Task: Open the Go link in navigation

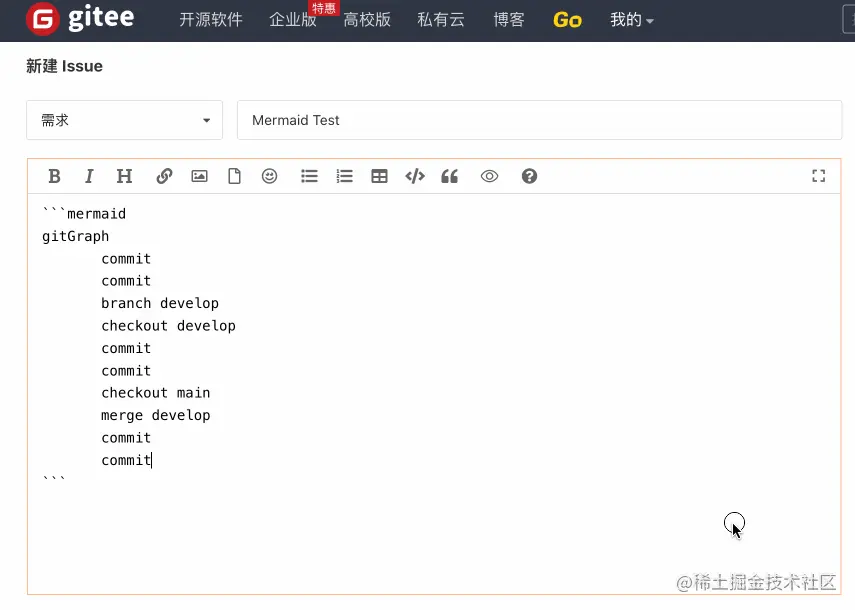Action: tap(567, 20)
